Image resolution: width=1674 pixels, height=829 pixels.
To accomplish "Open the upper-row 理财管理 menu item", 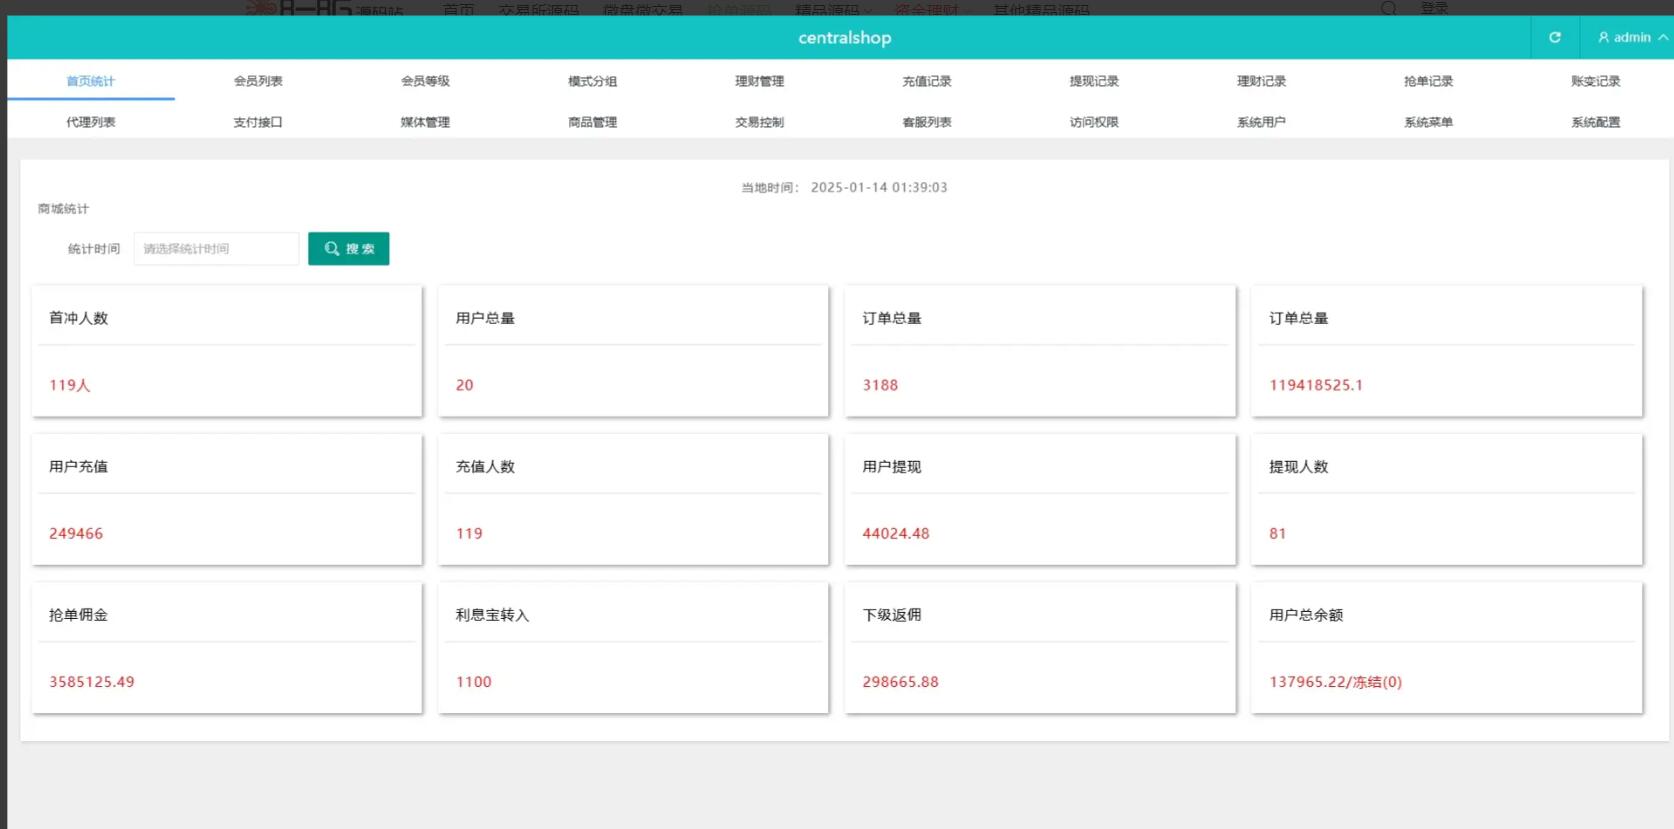I will pos(759,81).
